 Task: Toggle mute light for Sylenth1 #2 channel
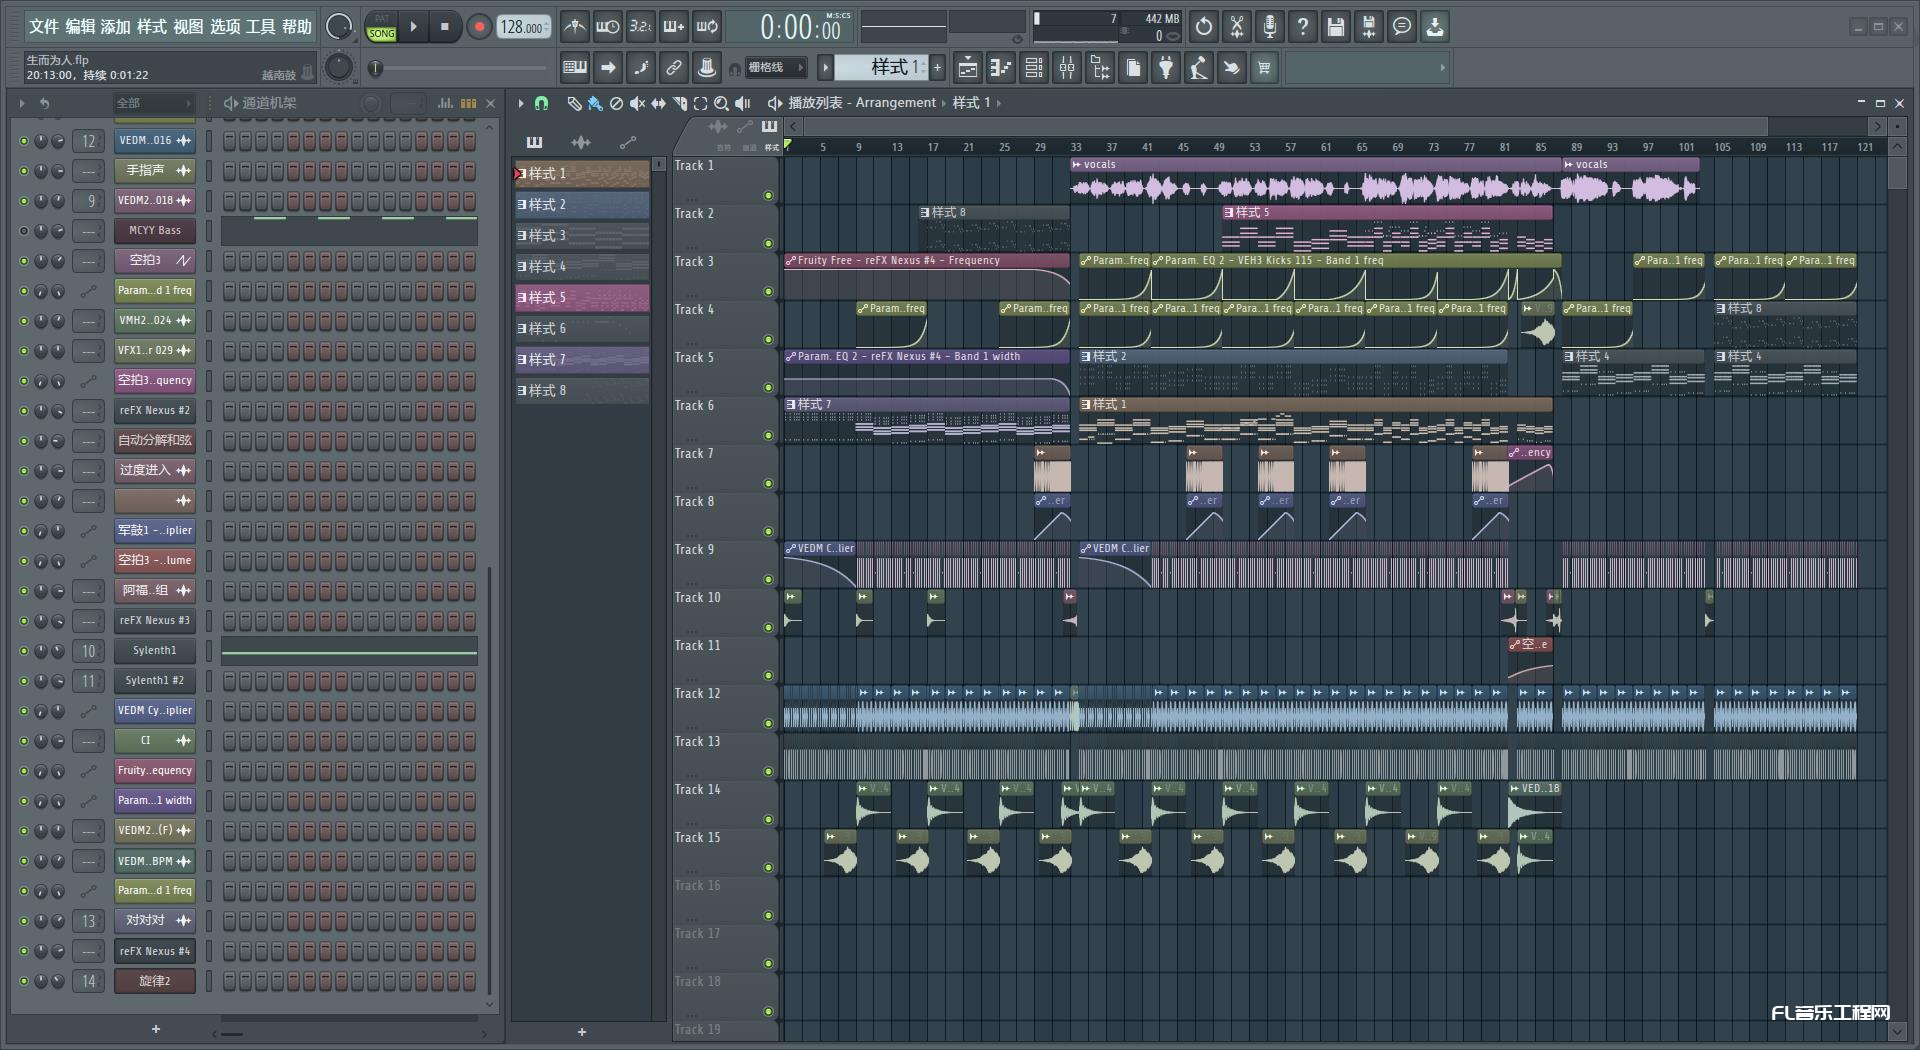coord(24,681)
